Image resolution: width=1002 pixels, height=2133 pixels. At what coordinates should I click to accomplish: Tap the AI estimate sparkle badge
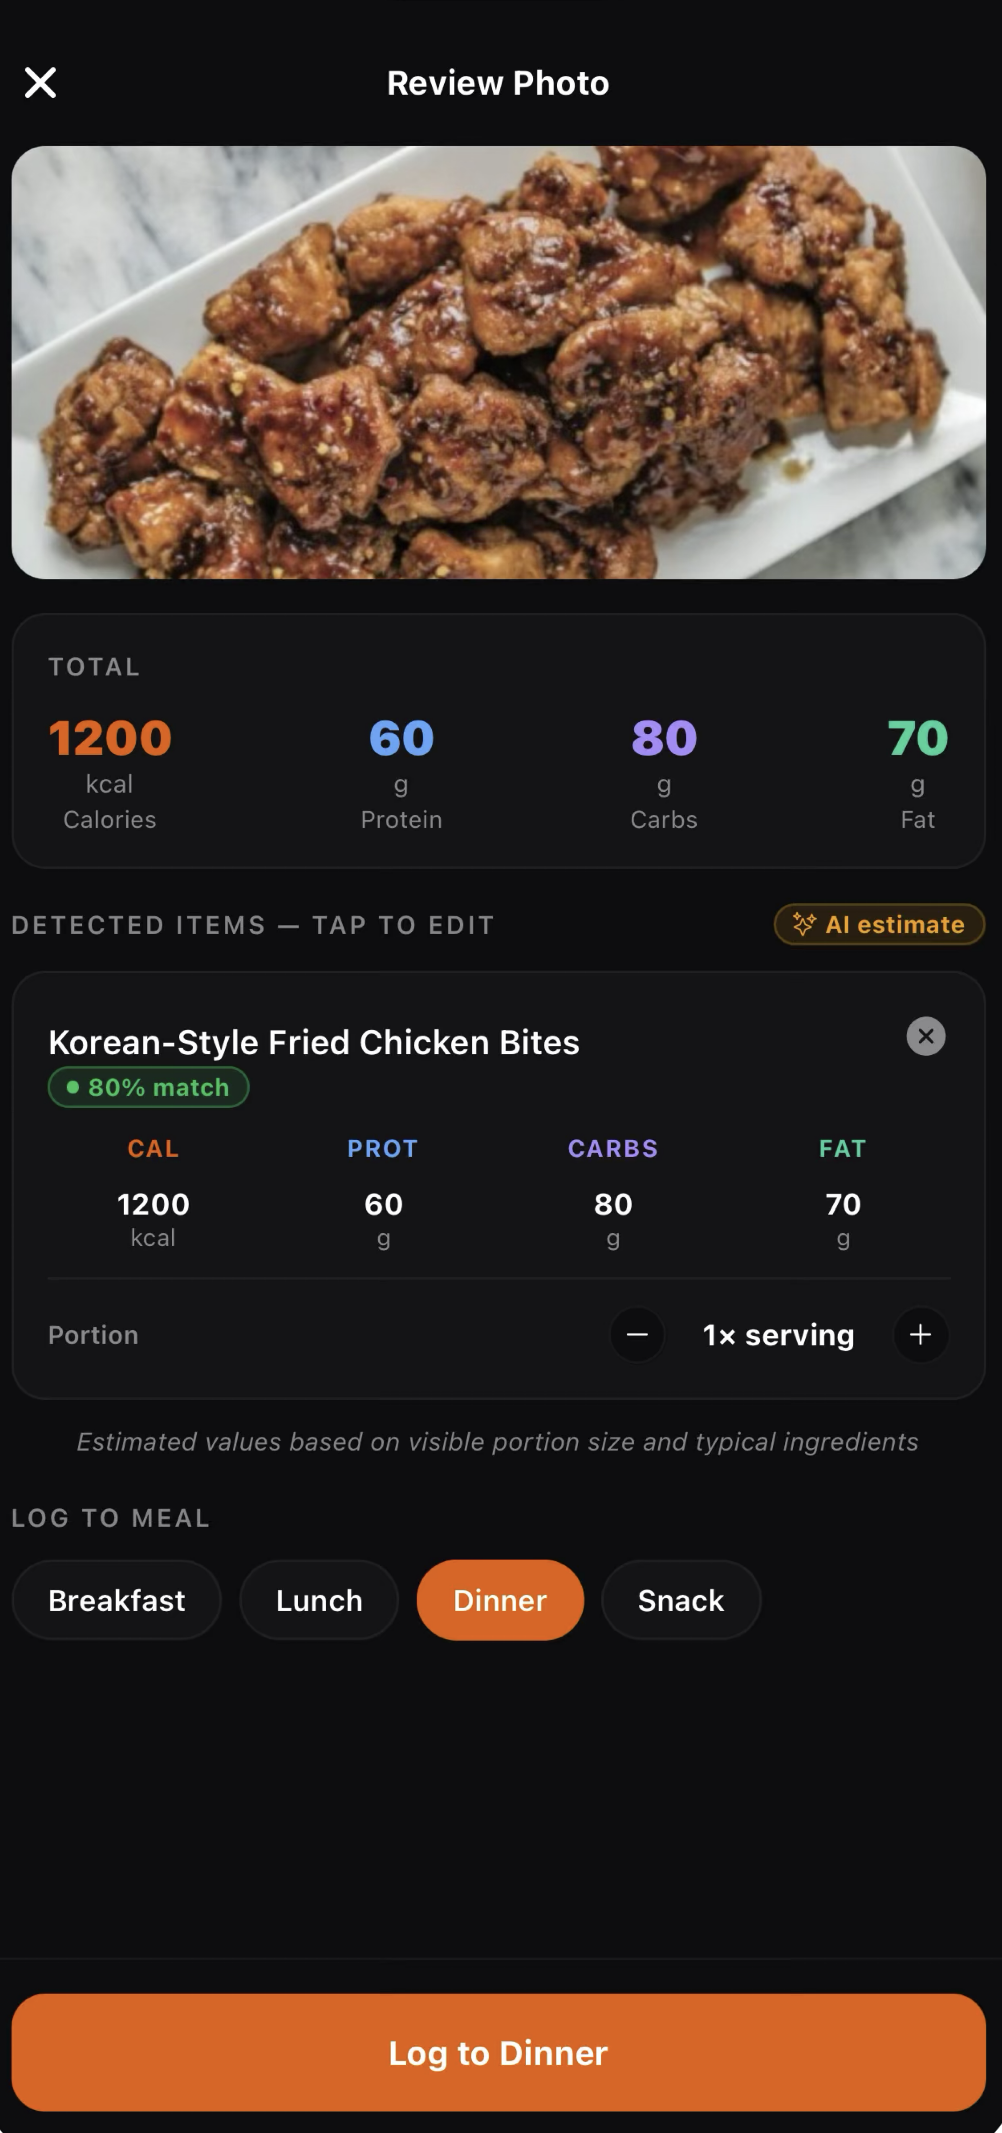(x=879, y=924)
